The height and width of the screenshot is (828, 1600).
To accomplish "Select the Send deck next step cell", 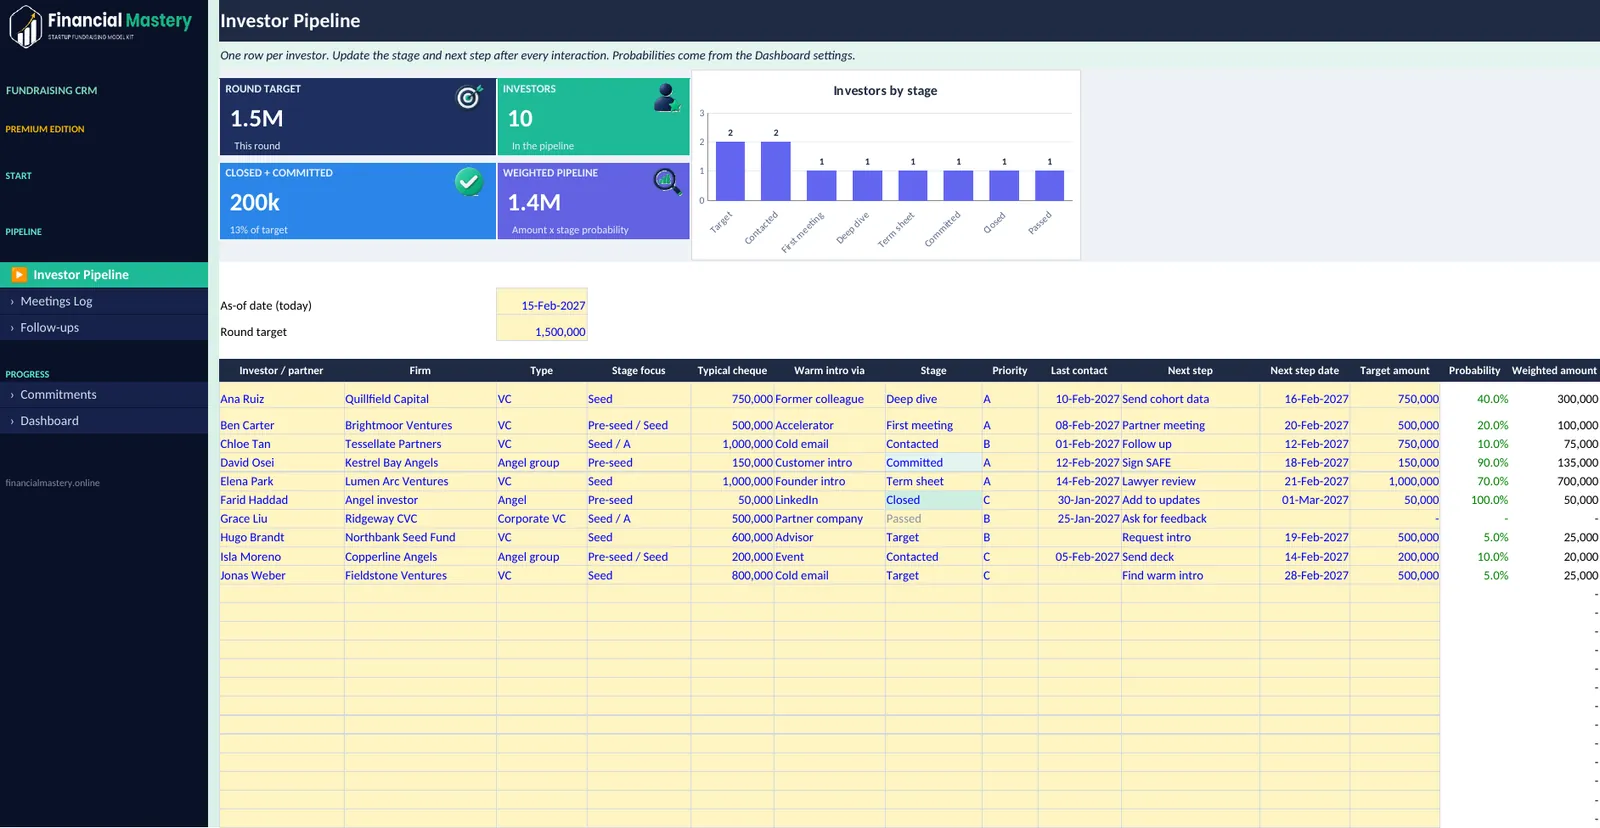I will coord(1190,557).
